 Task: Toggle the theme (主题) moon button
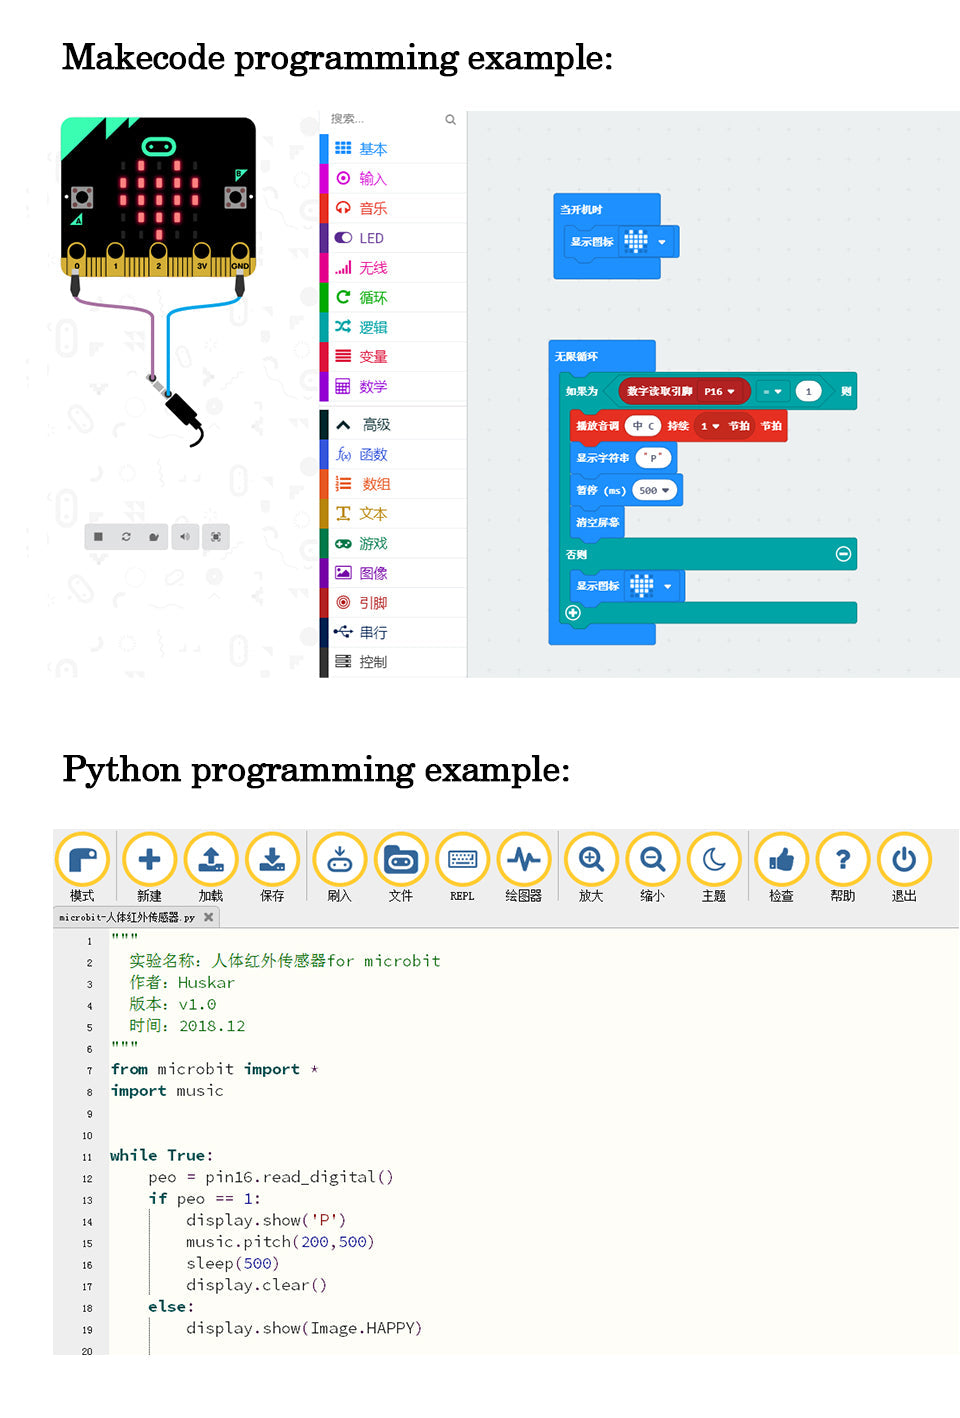tap(713, 859)
